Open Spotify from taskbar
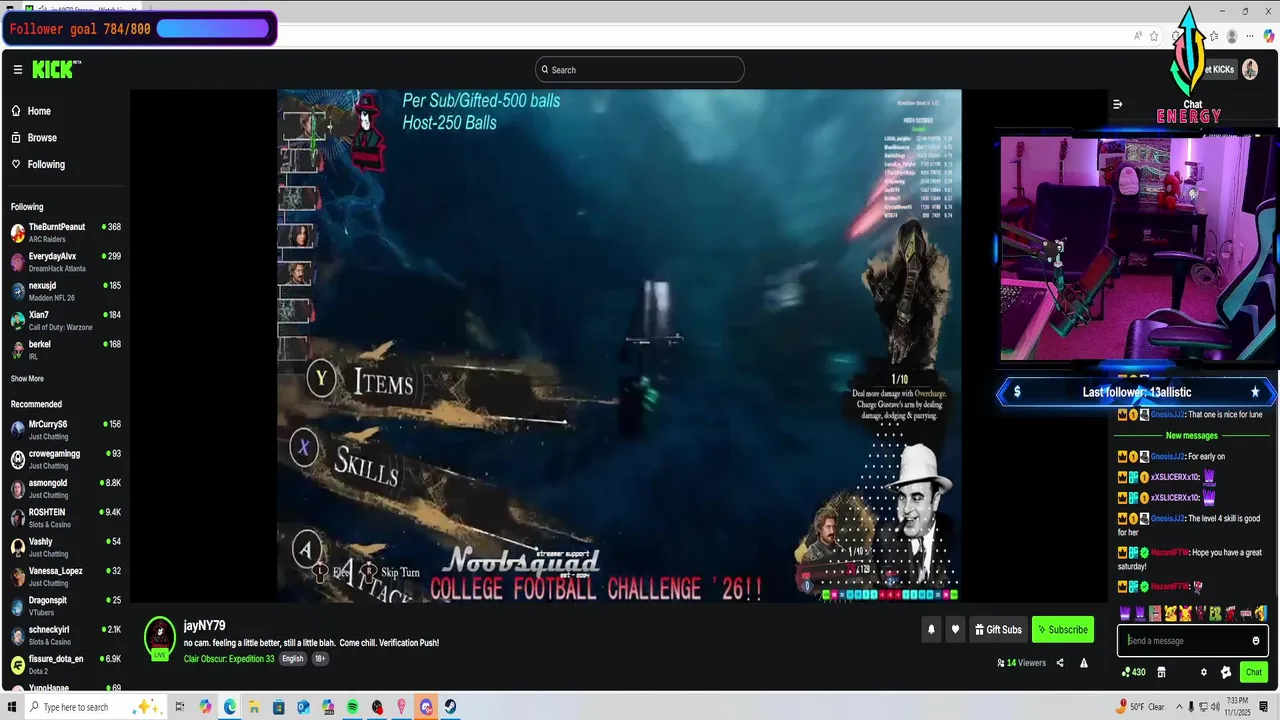 coord(353,707)
